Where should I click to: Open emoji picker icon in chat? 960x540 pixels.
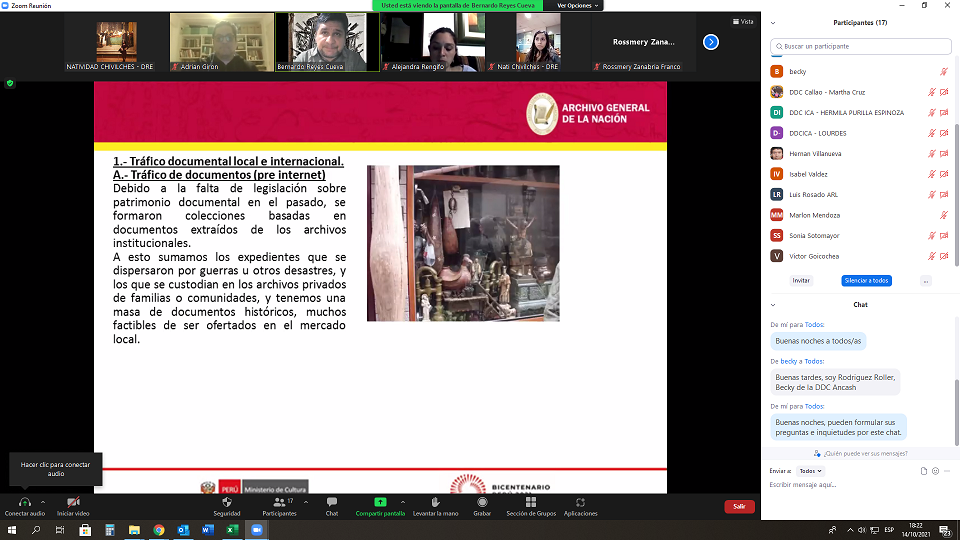coord(936,471)
